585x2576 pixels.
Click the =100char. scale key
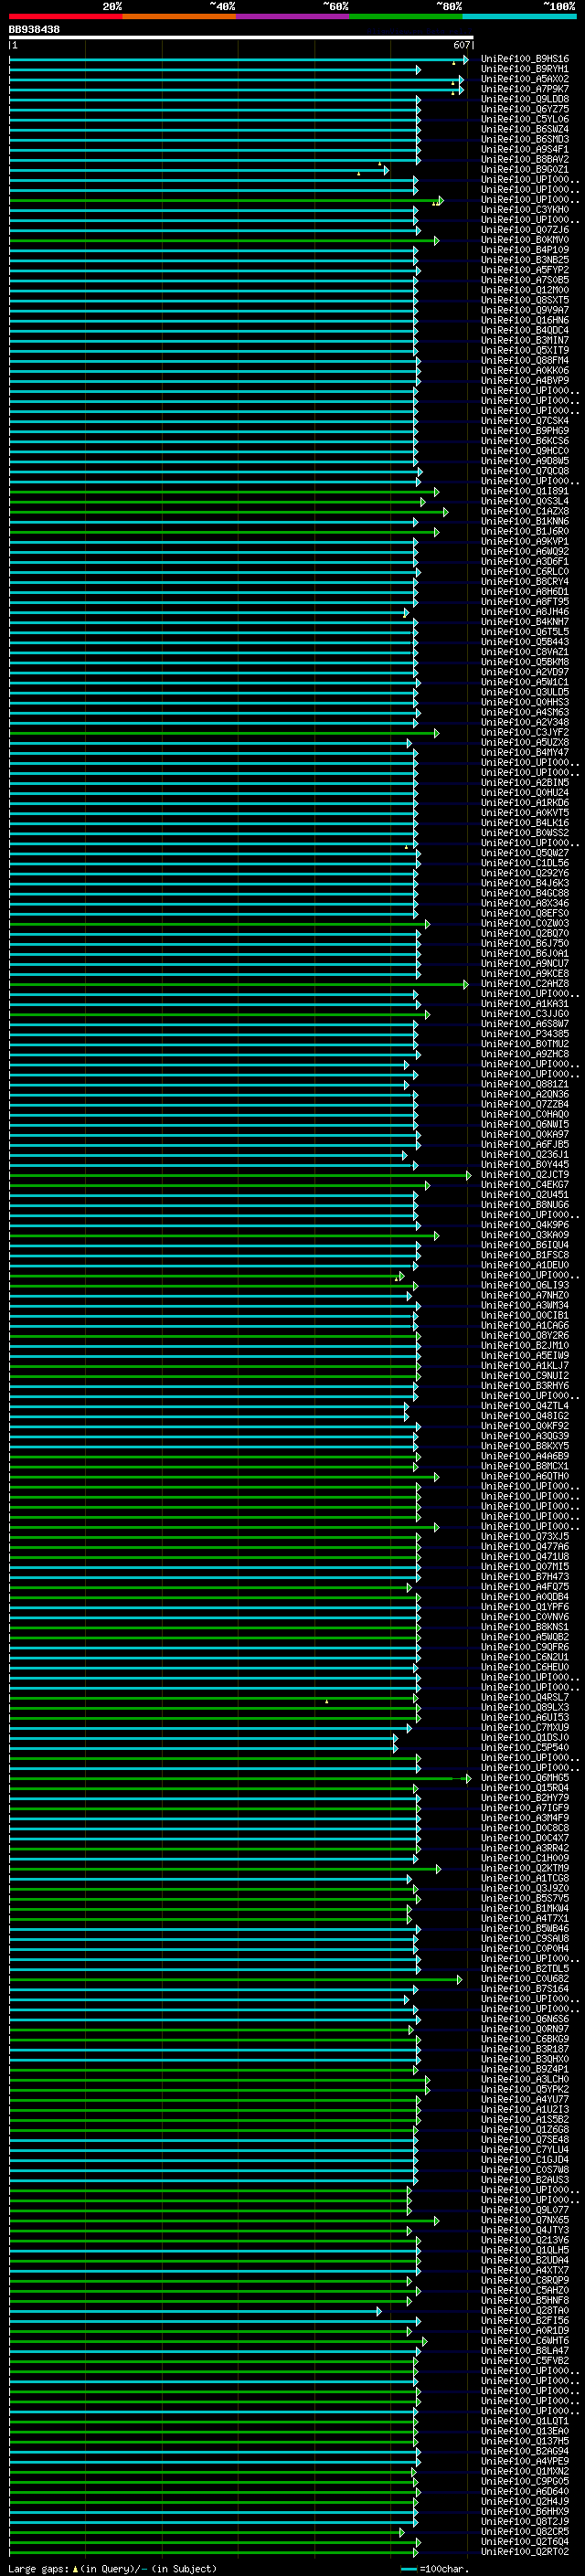[435, 2568]
